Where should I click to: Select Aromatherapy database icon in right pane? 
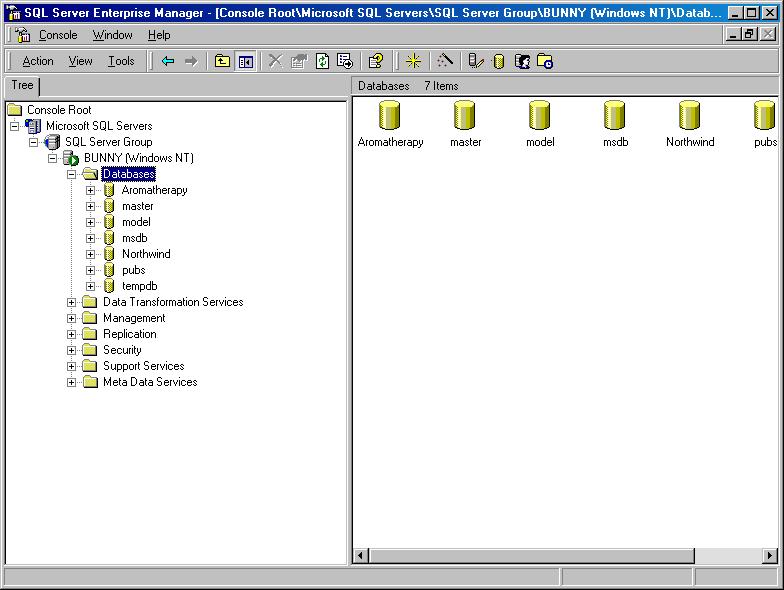coord(390,115)
